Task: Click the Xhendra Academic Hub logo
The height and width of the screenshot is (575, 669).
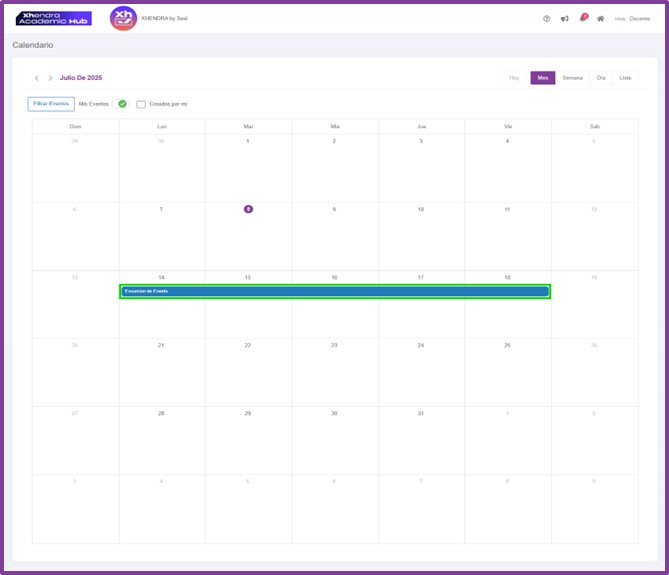Action: coord(54,18)
